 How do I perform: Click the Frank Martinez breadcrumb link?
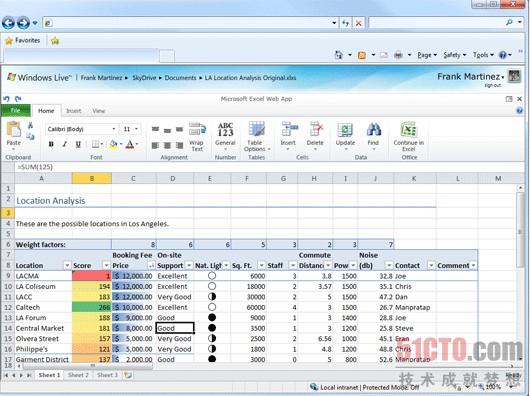101,78
